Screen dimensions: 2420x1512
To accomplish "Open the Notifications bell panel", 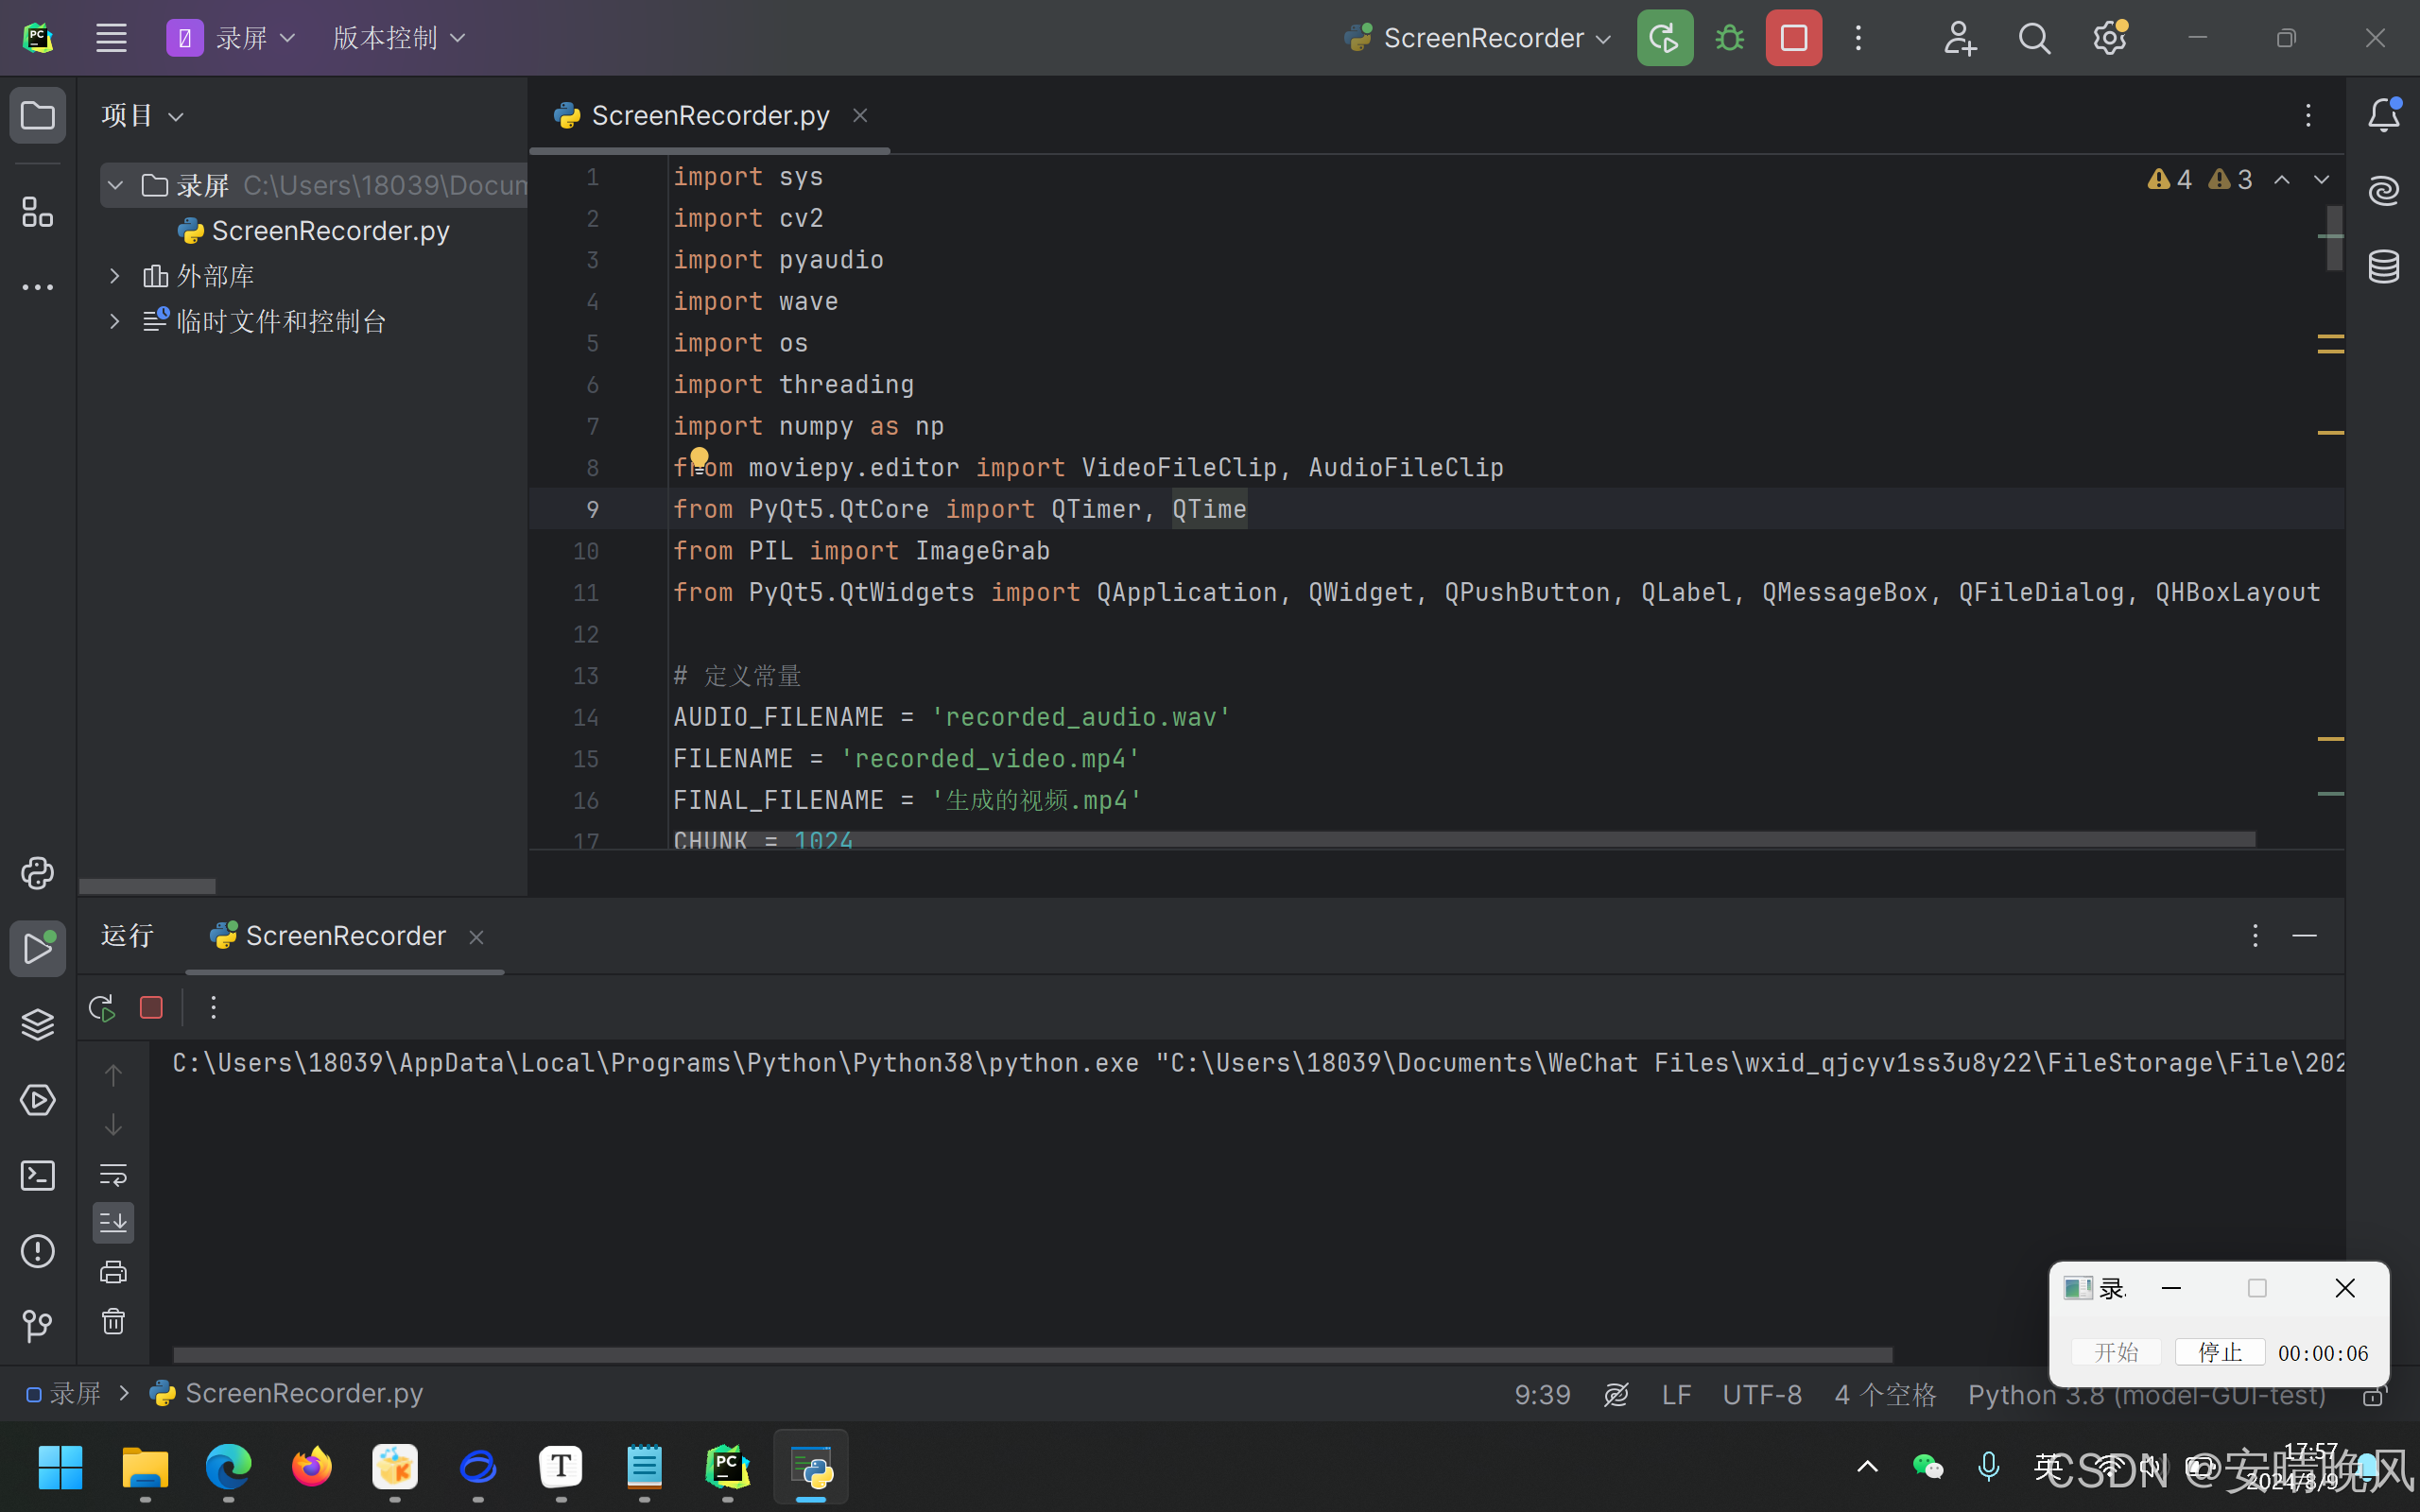I will [x=2384, y=115].
